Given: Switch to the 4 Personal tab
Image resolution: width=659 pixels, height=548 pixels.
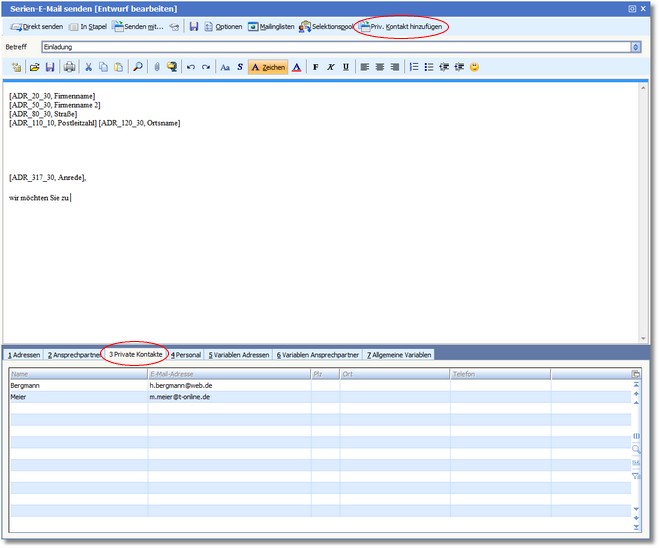Looking at the screenshot, I should (x=186, y=355).
